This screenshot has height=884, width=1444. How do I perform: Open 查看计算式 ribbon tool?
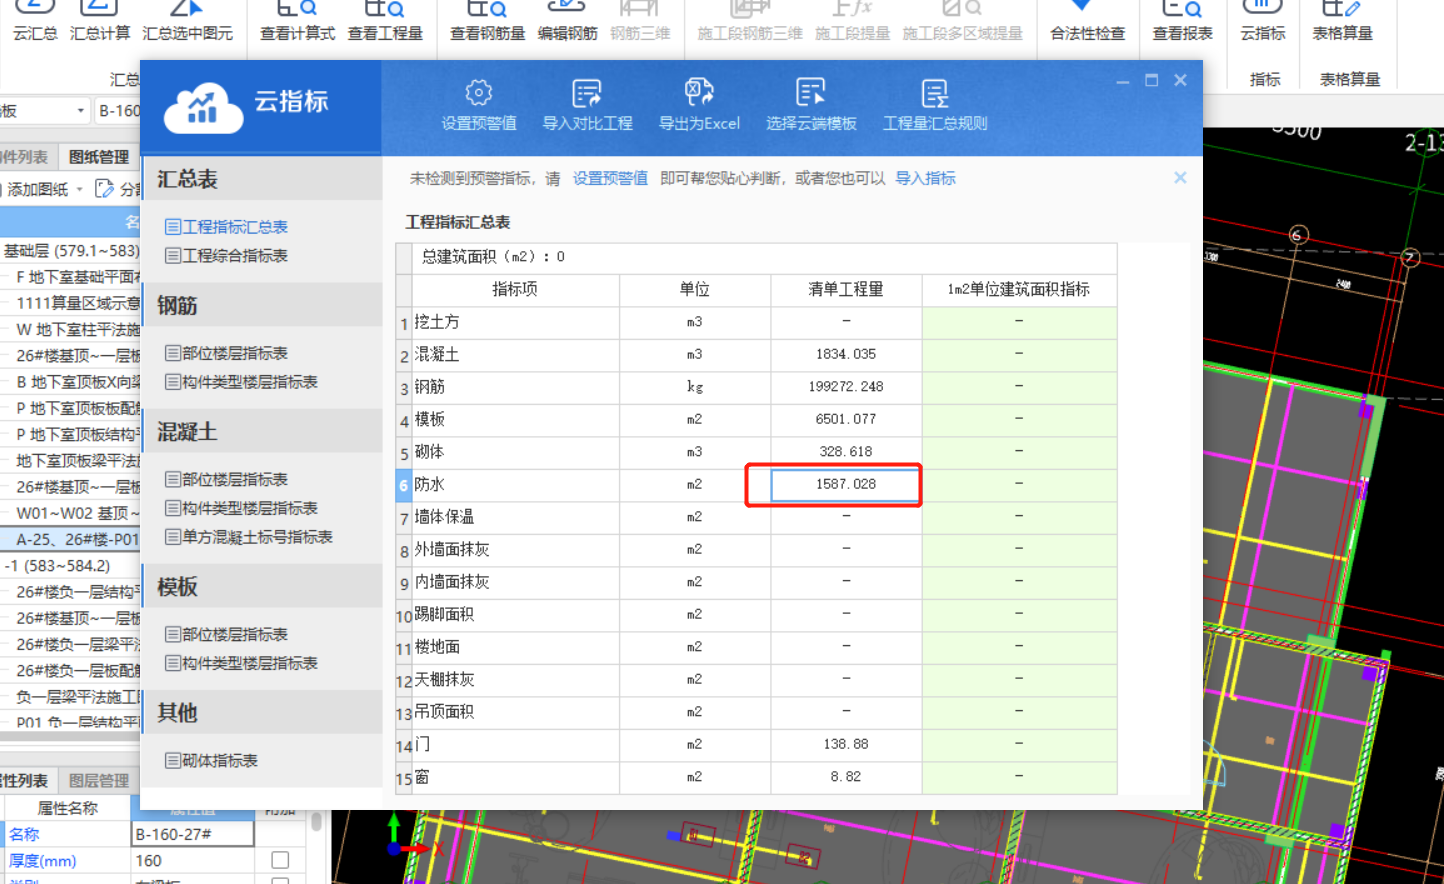297,21
